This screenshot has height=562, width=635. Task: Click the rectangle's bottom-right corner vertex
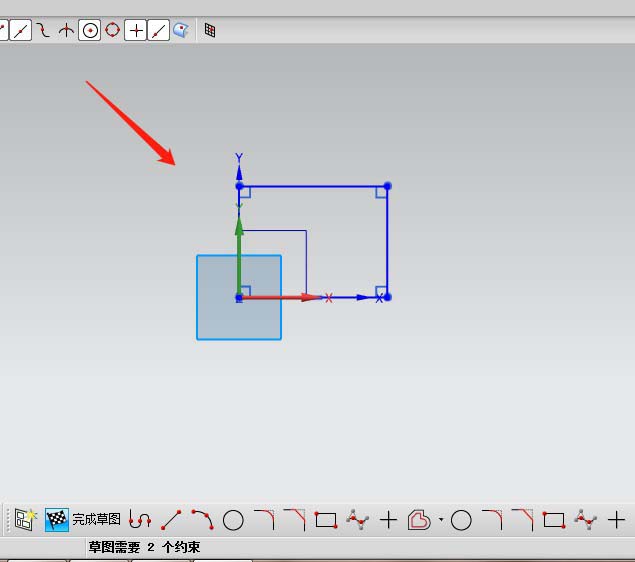(x=388, y=297)
